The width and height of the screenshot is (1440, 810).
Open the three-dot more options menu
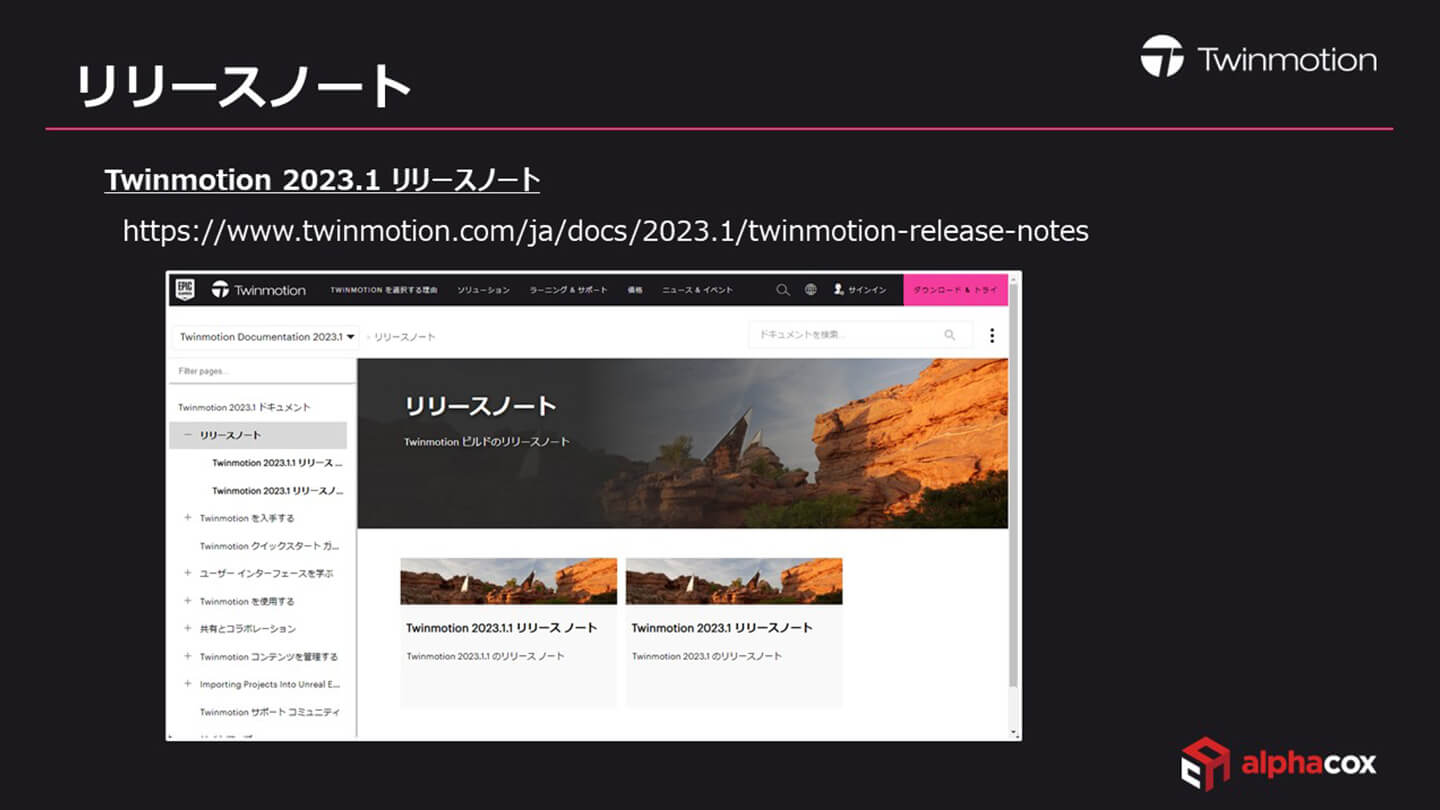(x=992, y=336)
